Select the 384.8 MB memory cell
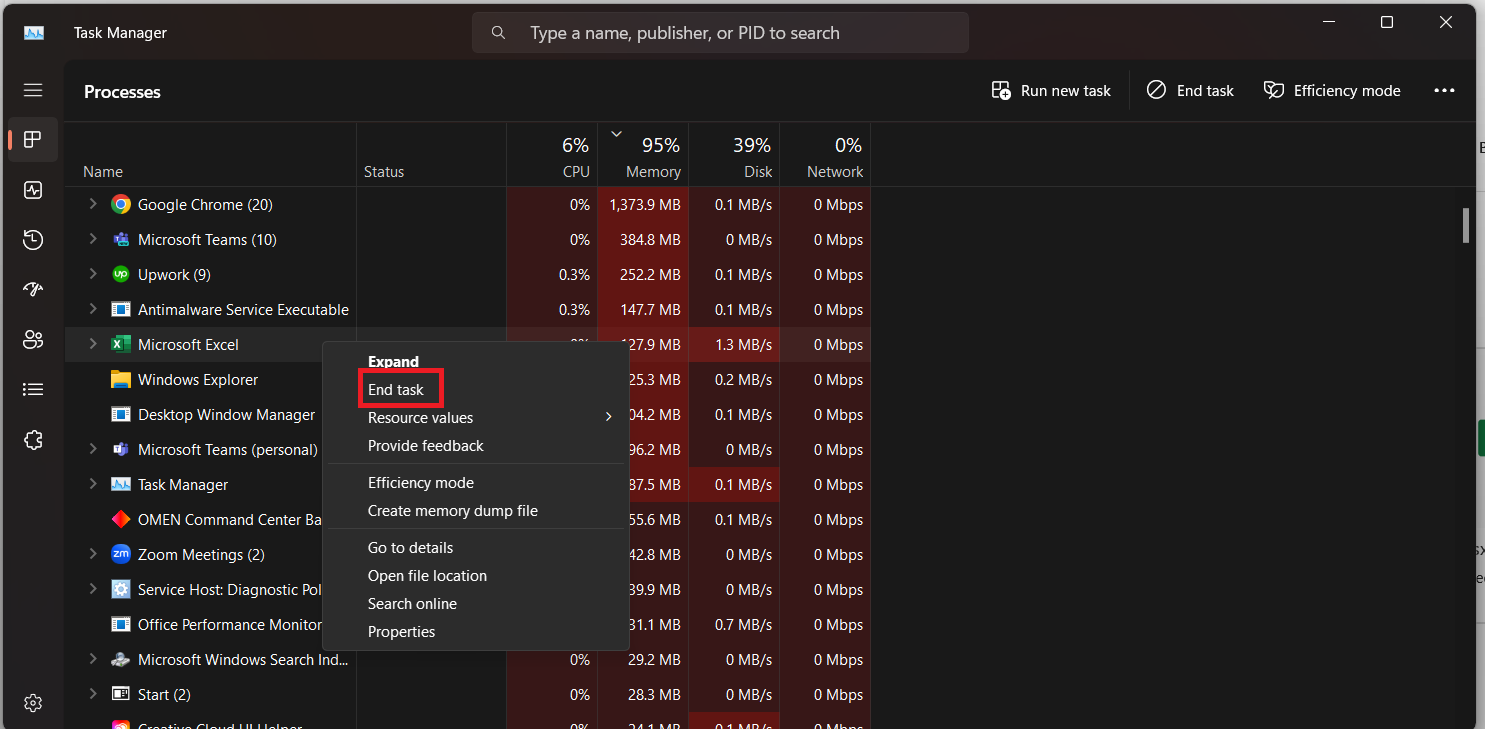 [x=643, y=239]
